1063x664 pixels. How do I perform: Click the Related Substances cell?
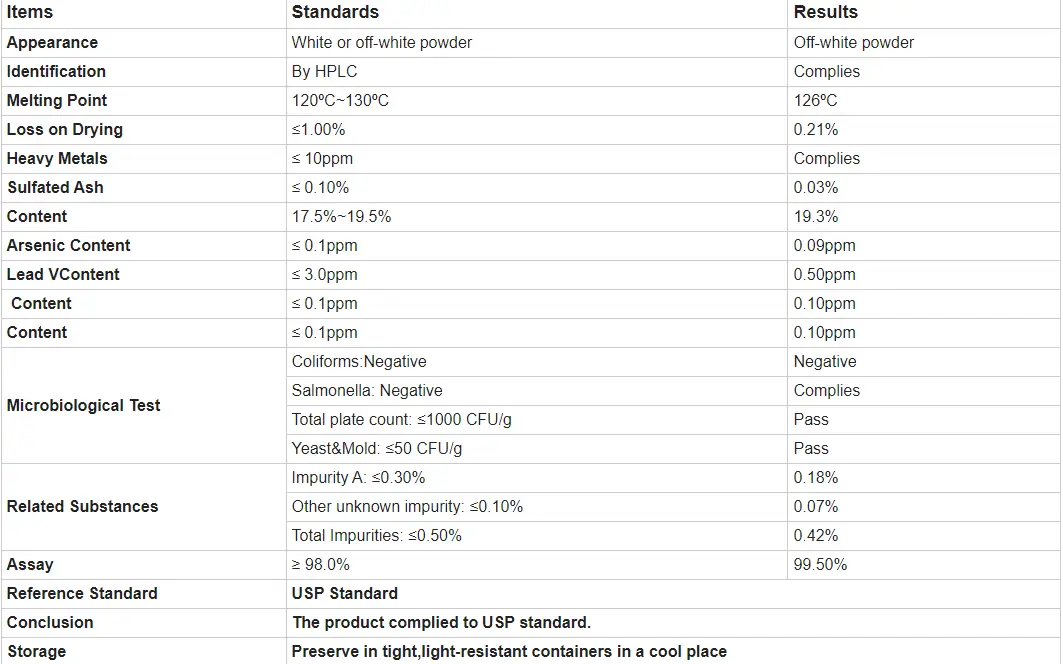[x=83, y=507]
